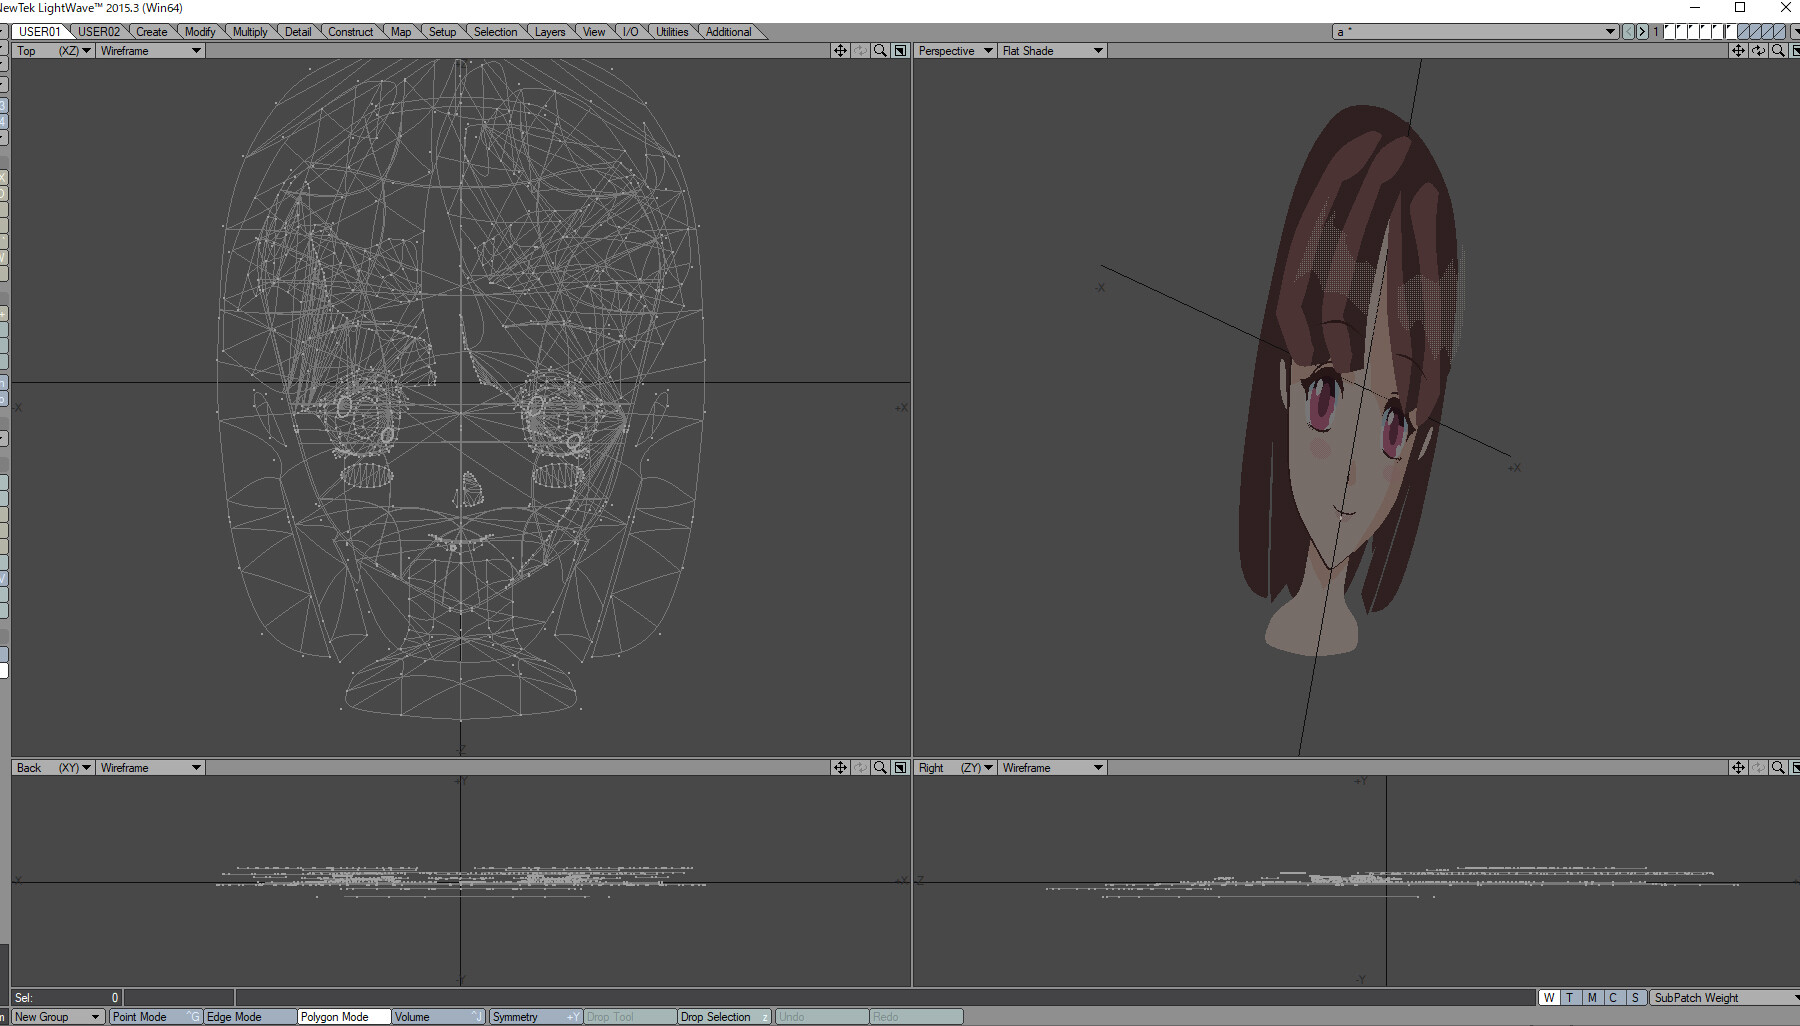
Task: Open the Perspective view type dropdown
Action: point(955,51)
